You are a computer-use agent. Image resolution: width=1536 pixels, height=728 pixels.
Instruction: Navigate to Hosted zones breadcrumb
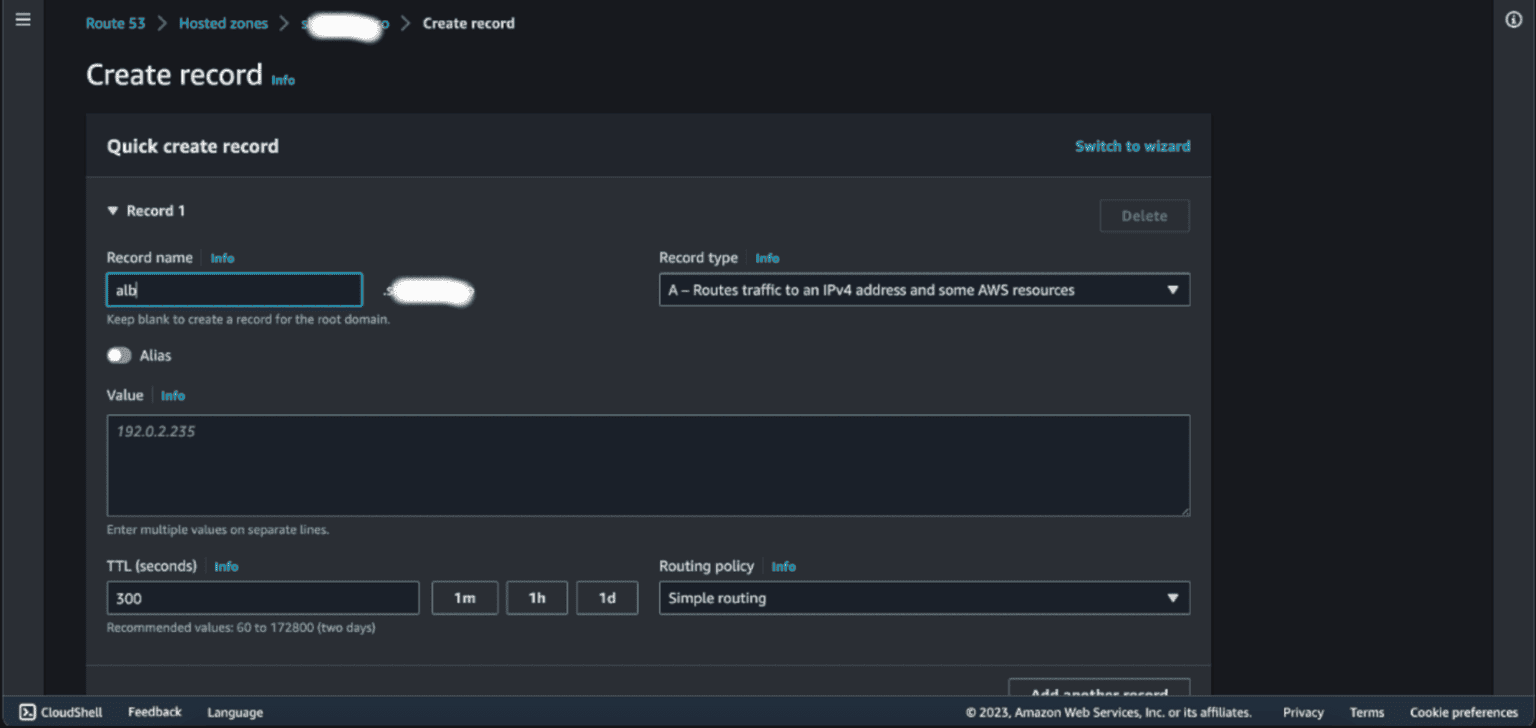coord(223,22)
